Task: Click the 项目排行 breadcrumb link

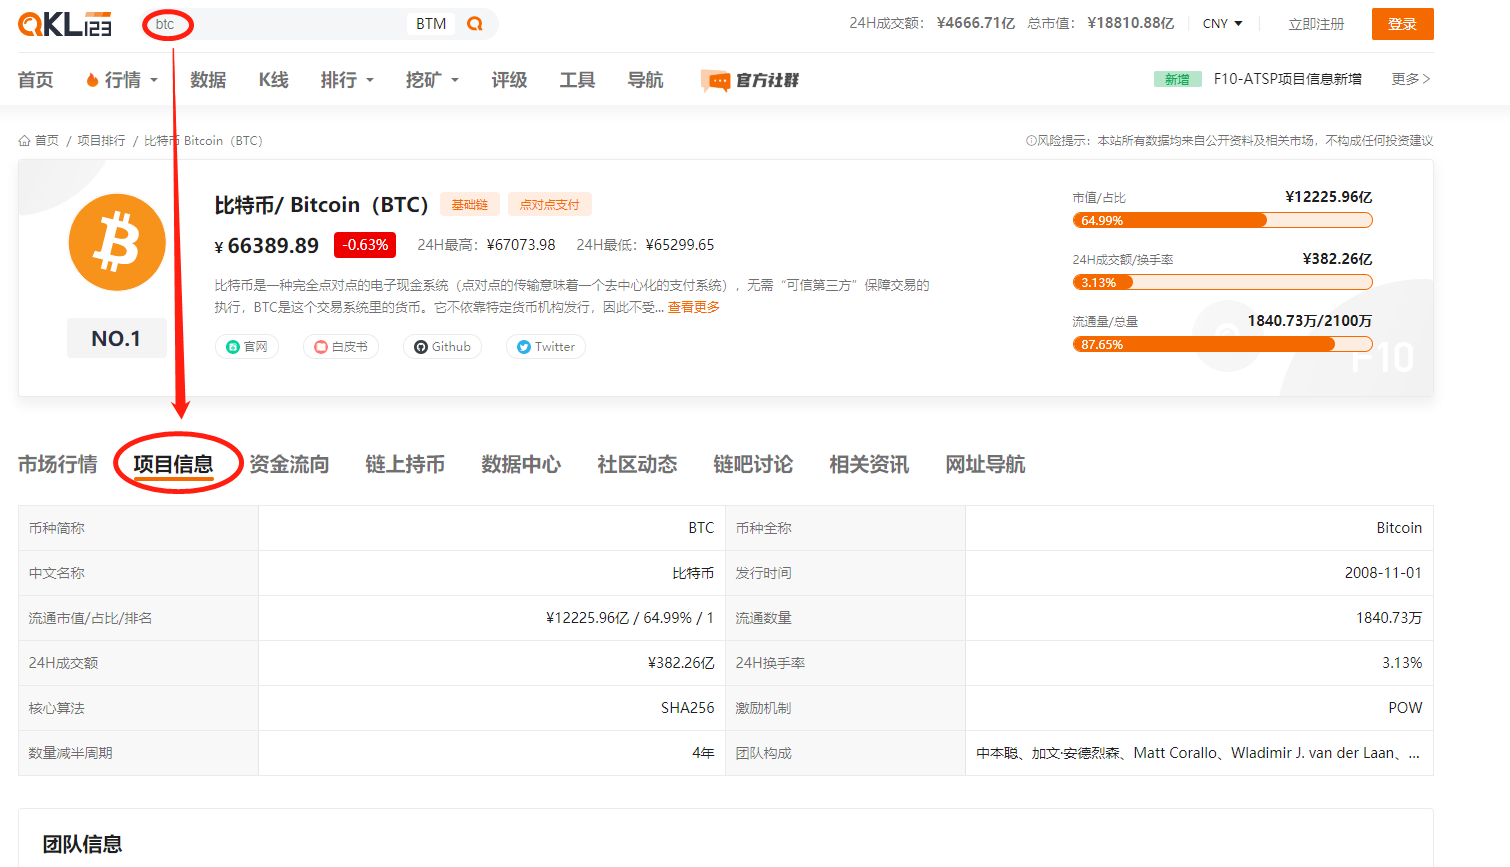Action: [102, 141]
